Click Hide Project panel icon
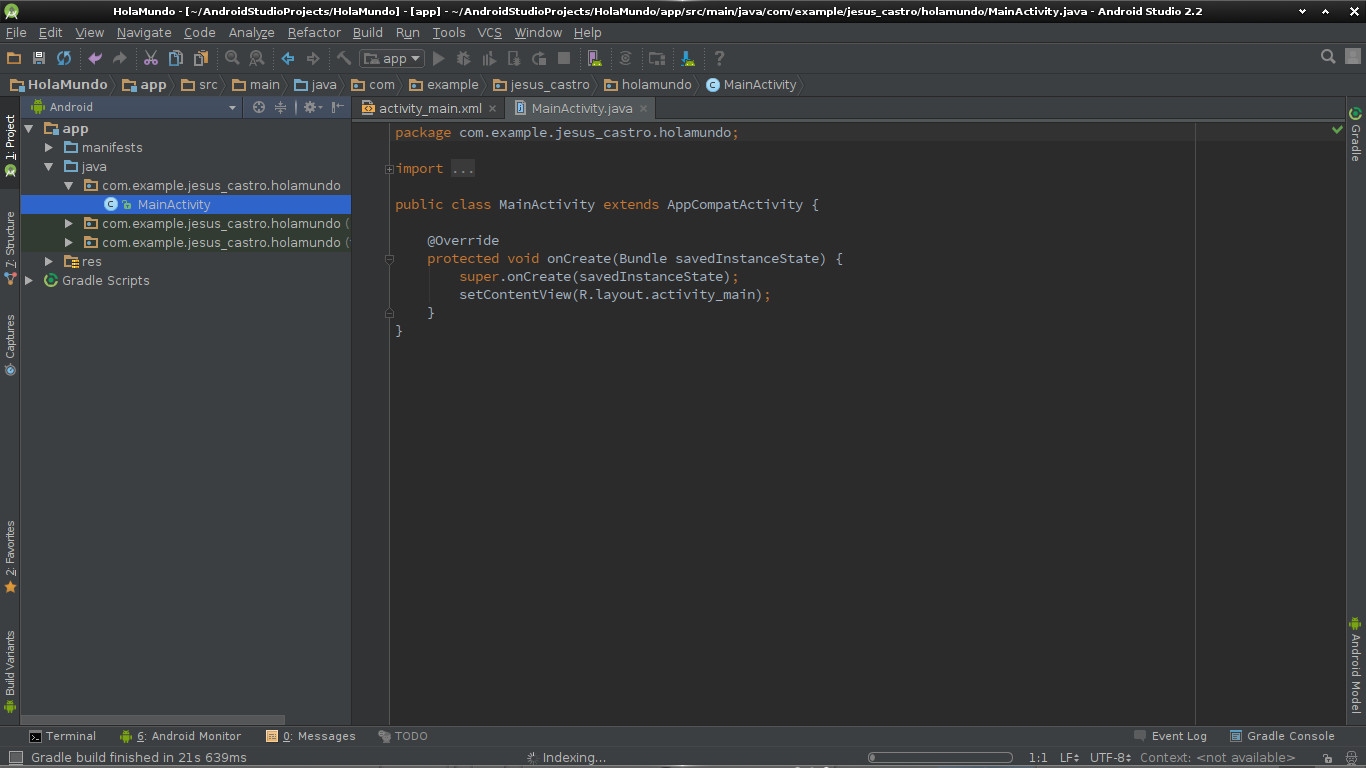Screen dimensions: 1366x768 point(338,107)
